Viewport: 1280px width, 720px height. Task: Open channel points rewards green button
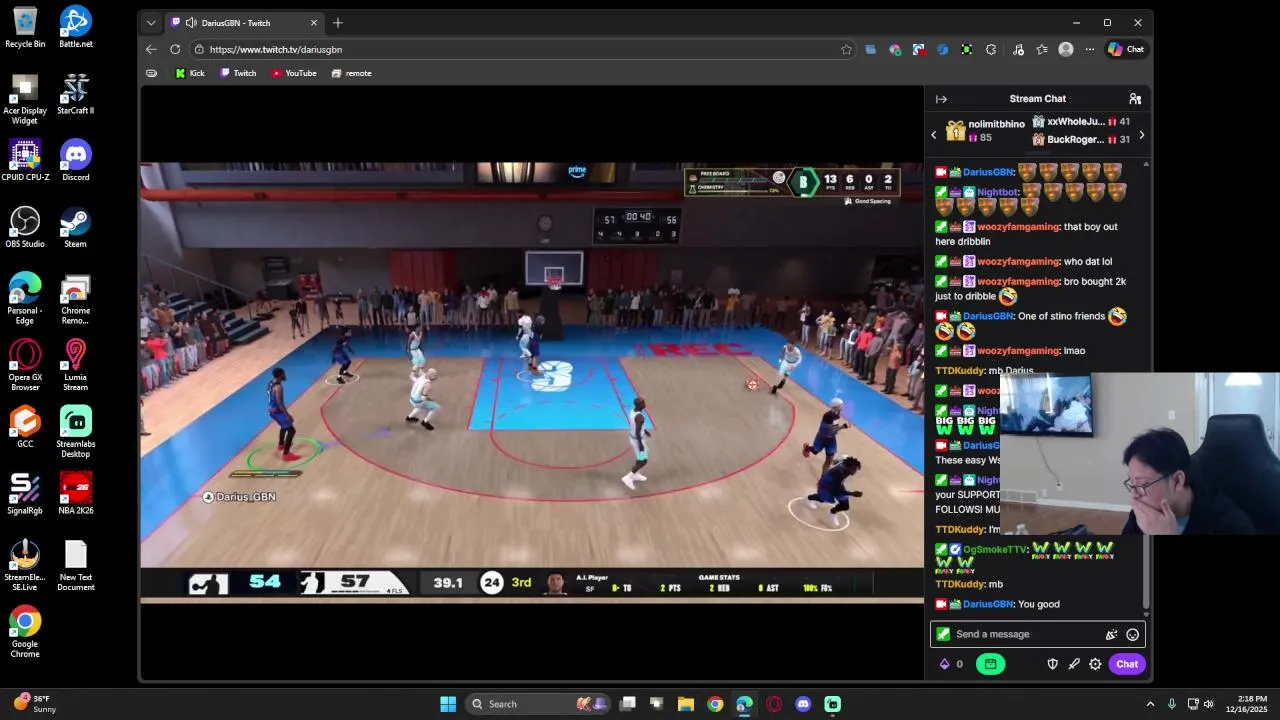coord(990,664)
